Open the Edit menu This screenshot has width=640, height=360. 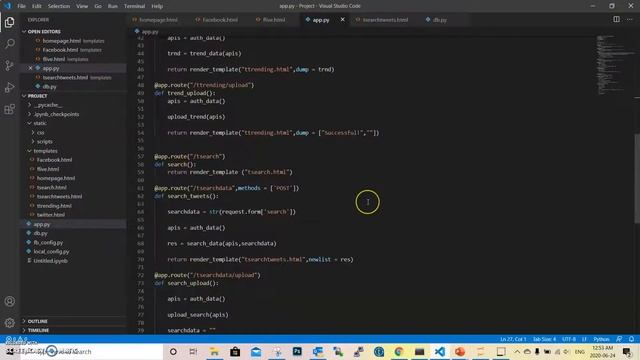pos(37,6)
